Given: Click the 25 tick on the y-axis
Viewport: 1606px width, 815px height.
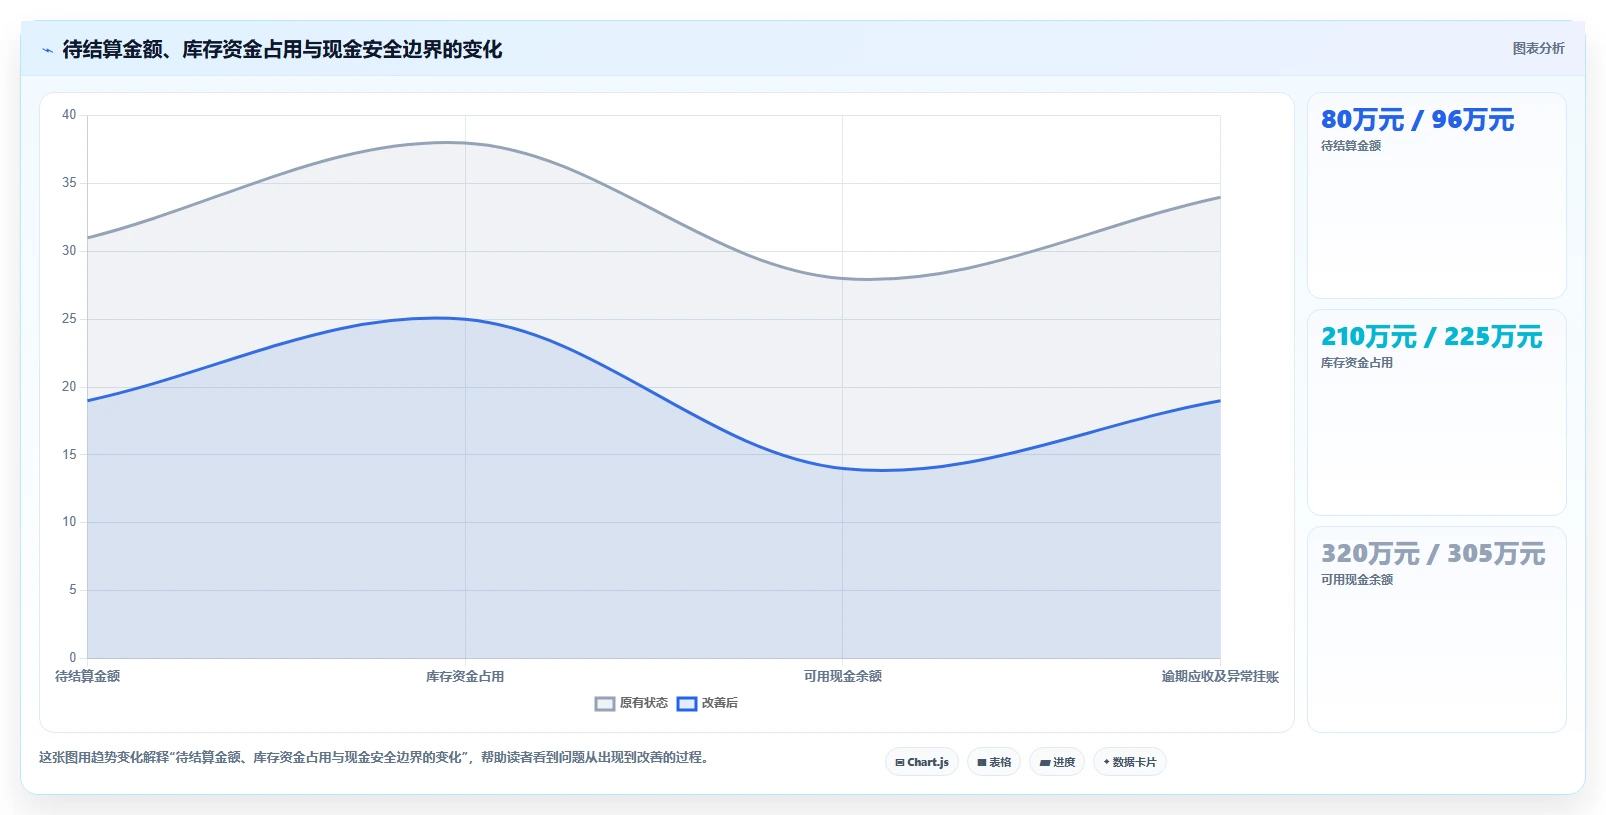Looking at the screenshot, I should pos(69,319).
